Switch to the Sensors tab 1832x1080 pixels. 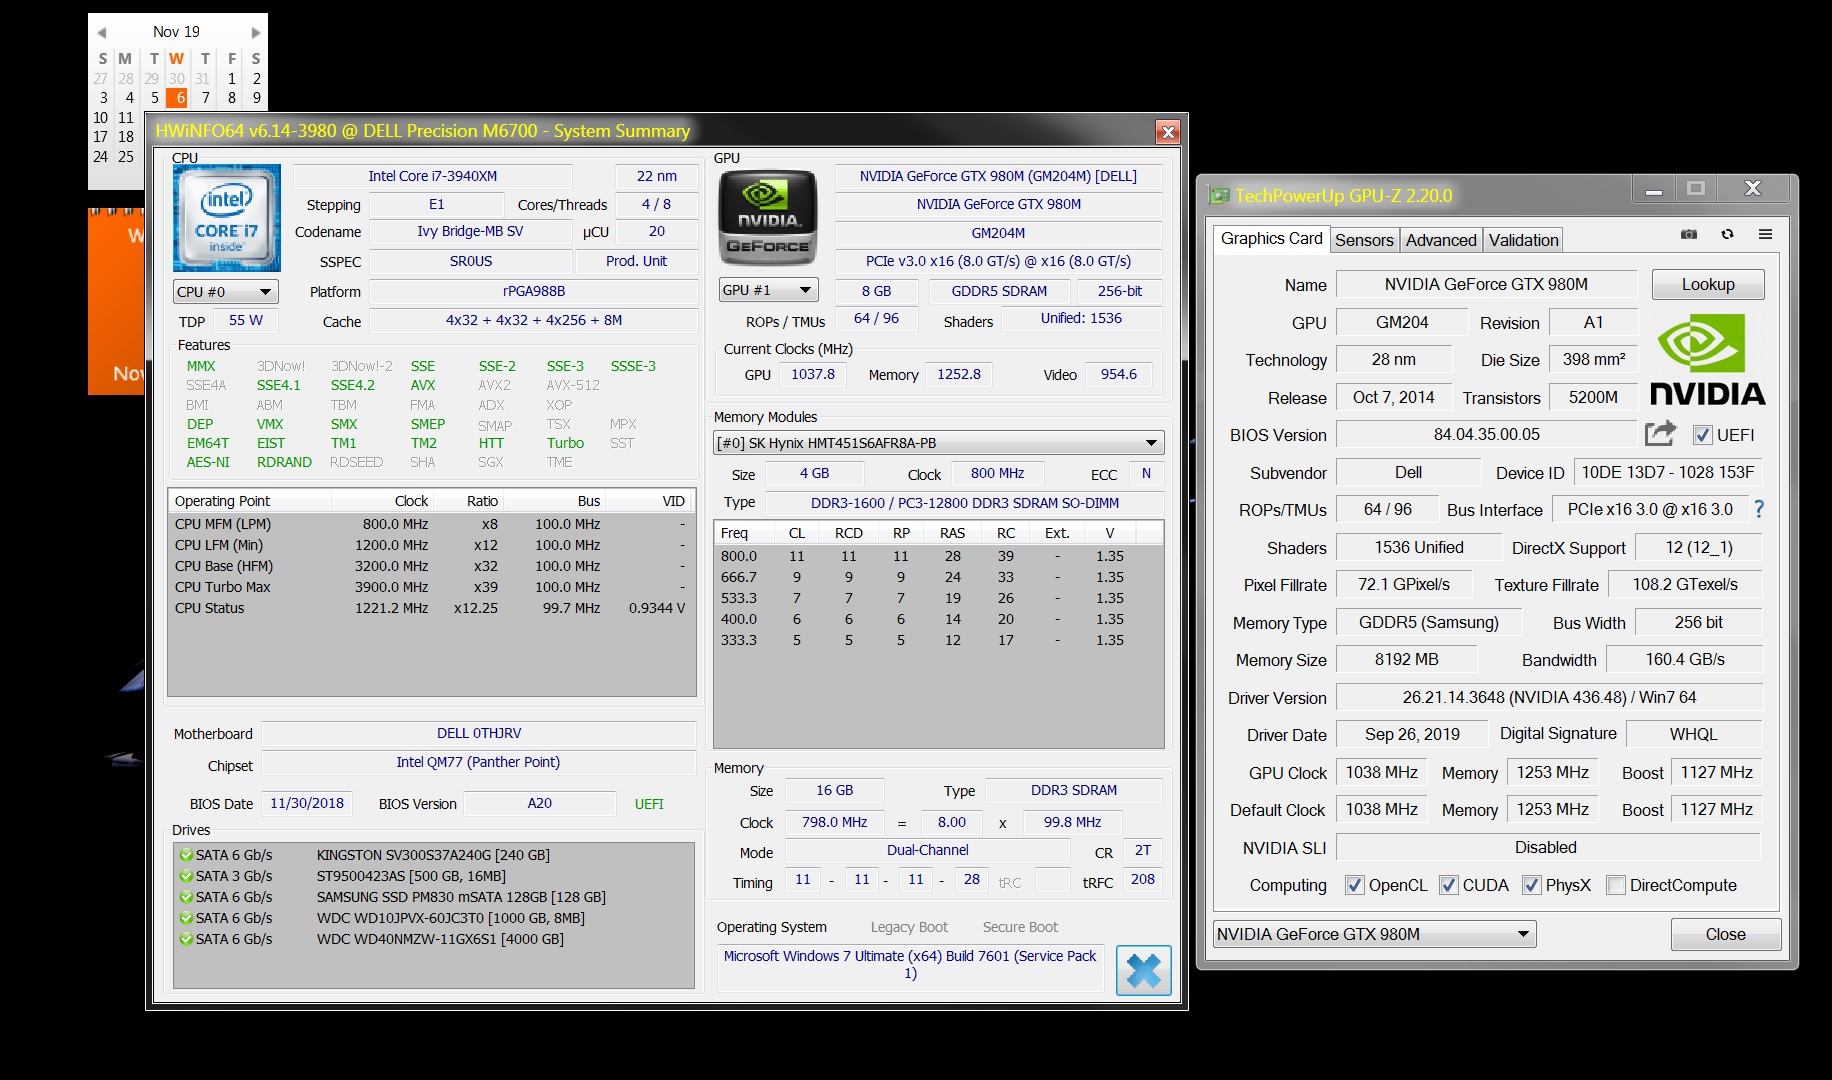click(x=1364, y=240)
